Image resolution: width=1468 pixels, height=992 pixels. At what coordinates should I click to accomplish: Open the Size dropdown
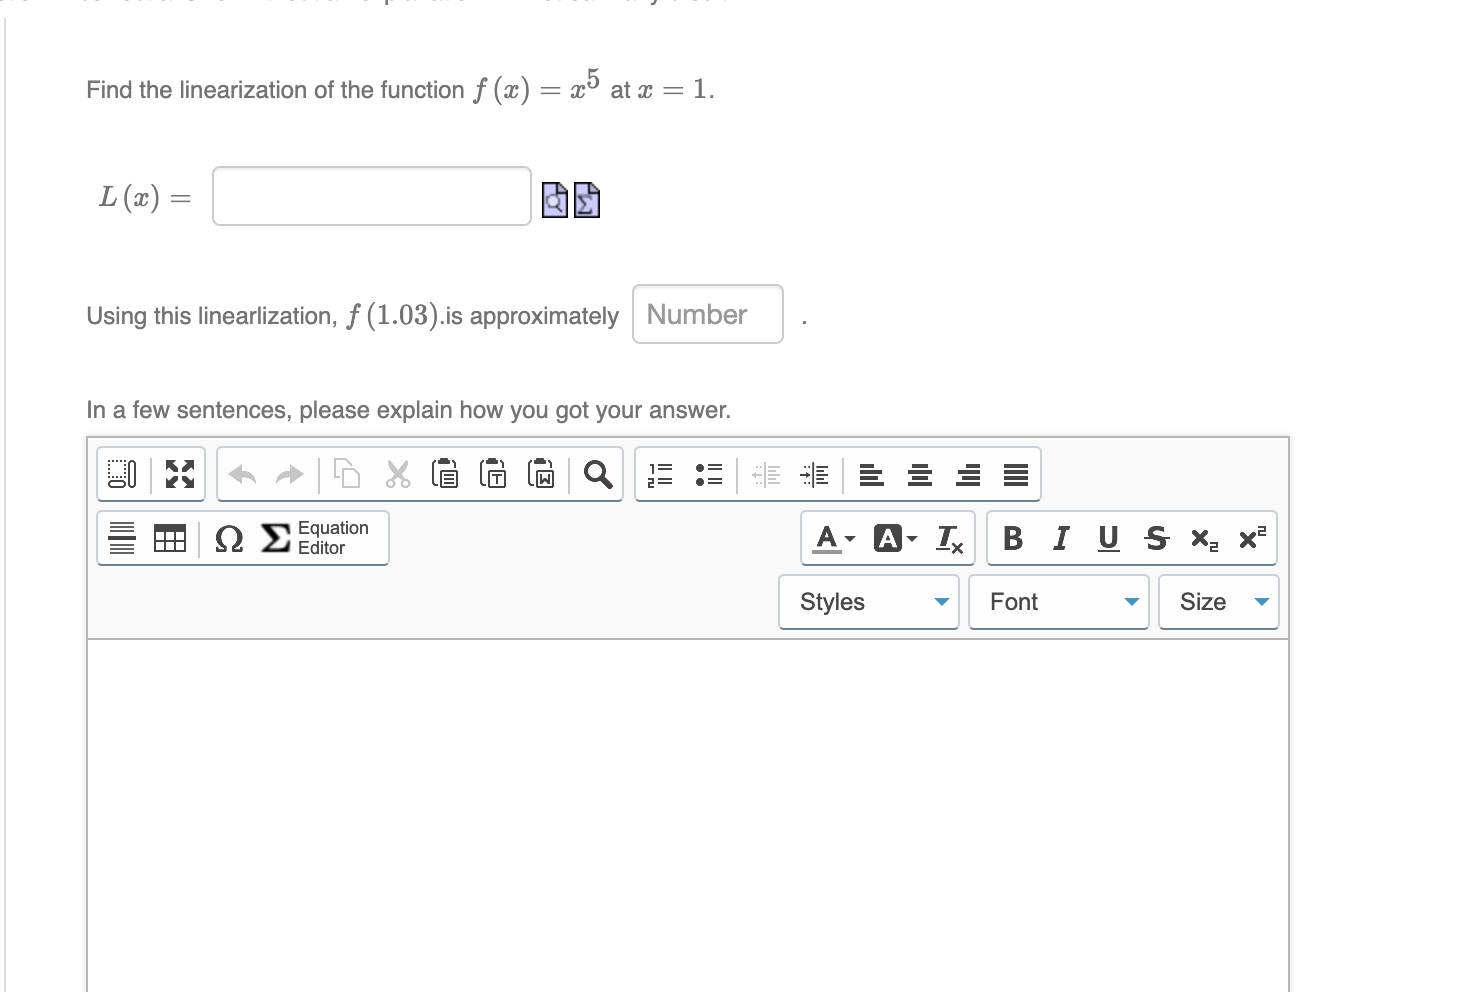click(1218, 601)
